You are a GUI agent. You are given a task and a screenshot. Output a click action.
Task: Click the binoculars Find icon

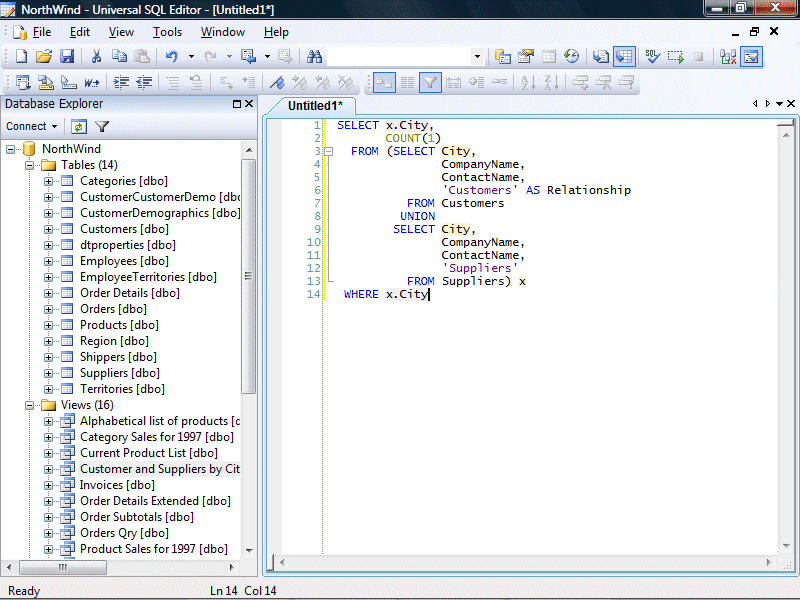click(x=314, y=57)
